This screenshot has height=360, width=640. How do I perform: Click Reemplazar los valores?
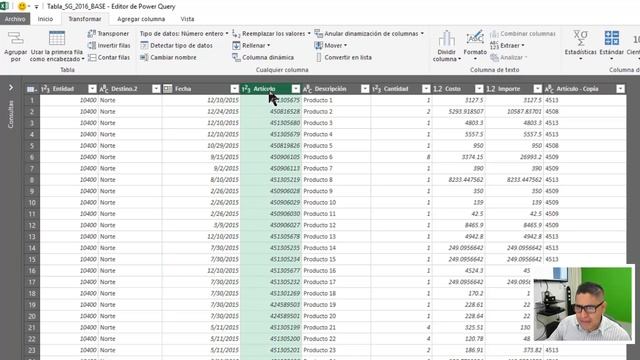tap(271, 33)
